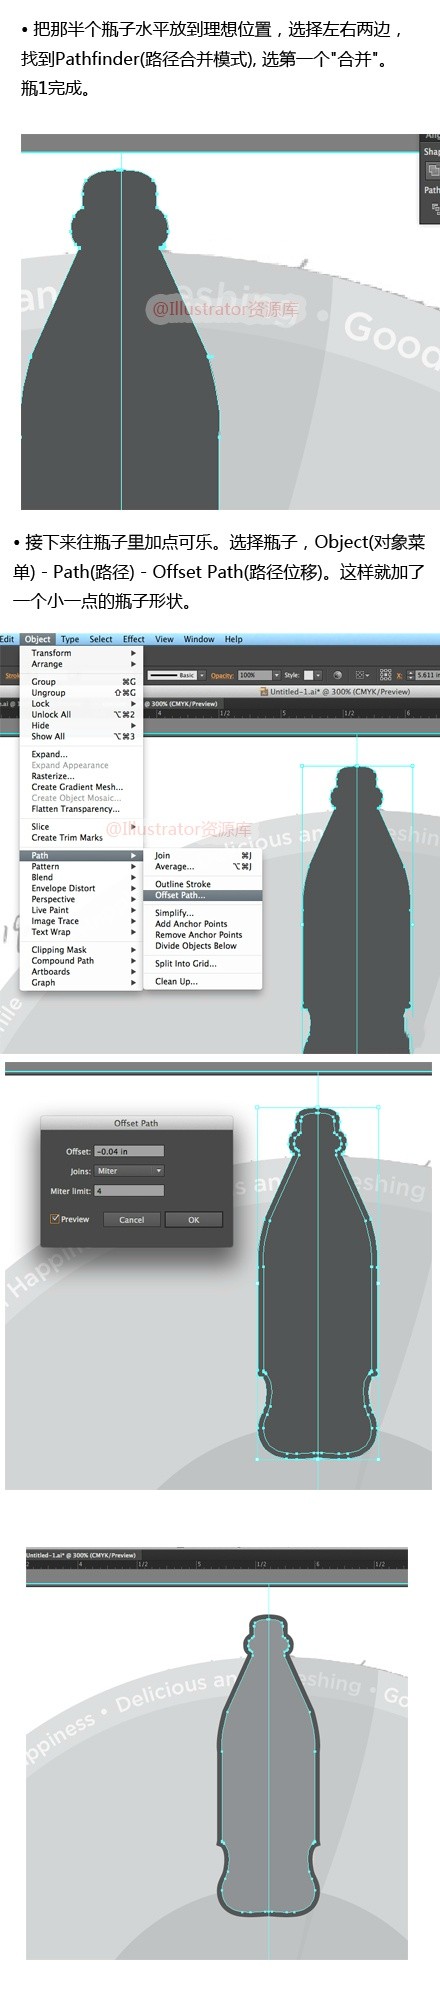Image resolution: width=440 pixels, height=2000 pixels.
Task: Expand the Envelope Distort submenu
Action: pyautogui.click(x=82, y=889)
